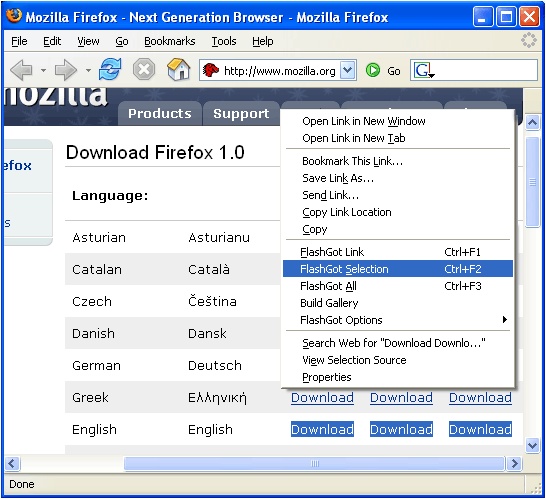
Task: Open the Bookmarks menu
Action: (170, 41)
